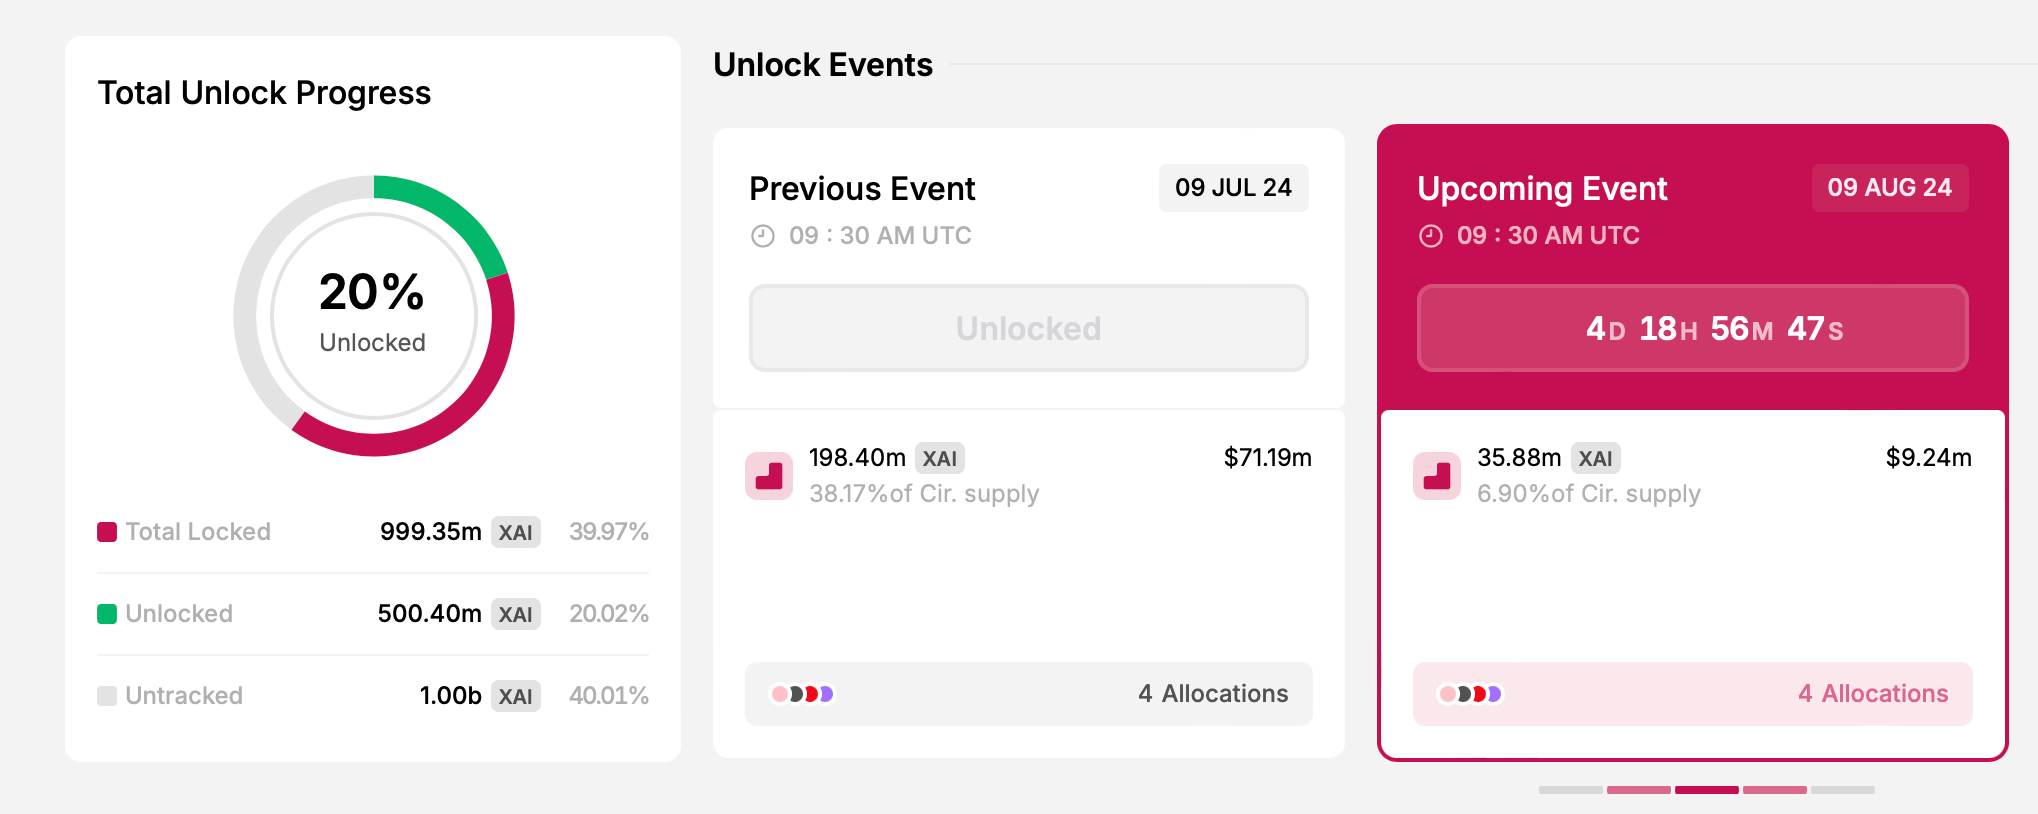Click the disabled Unlocked button
2038x814 pixels.
tap(1029, 328)
